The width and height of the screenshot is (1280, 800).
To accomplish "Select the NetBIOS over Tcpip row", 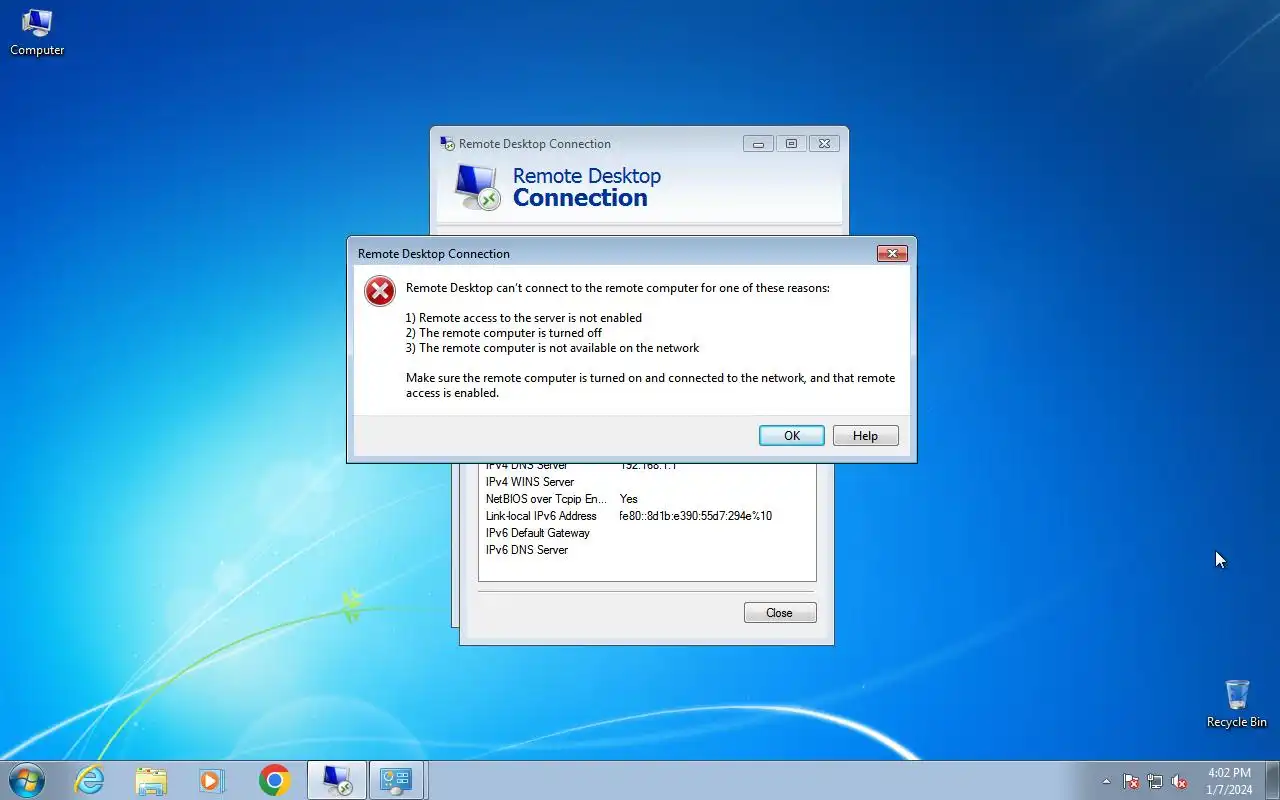I will click(647, 499).
